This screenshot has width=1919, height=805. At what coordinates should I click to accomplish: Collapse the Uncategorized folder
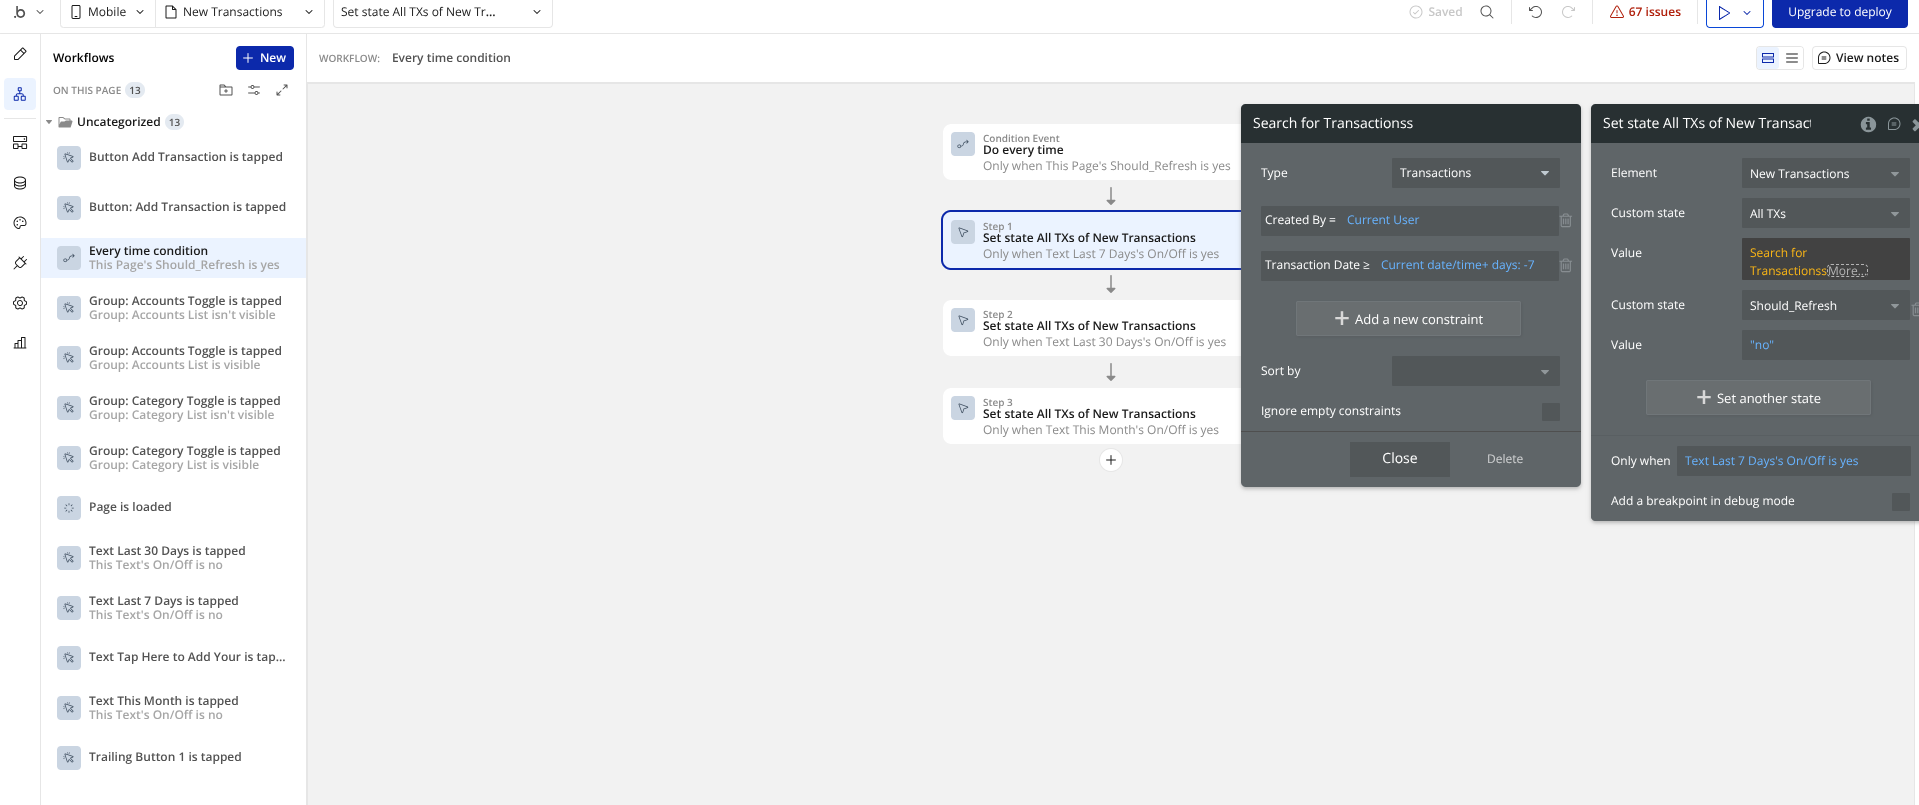pos(49,122)
